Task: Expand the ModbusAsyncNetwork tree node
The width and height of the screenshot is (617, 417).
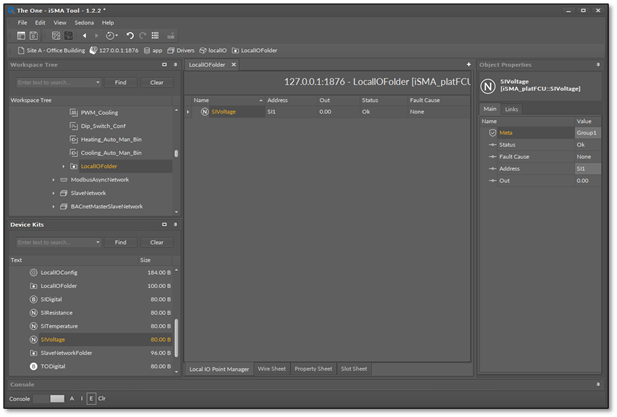Action: 53,180
